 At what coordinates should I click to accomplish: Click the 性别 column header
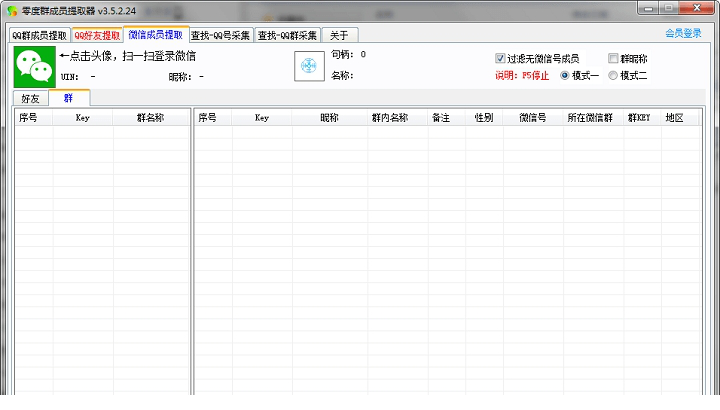coord(484,118)
